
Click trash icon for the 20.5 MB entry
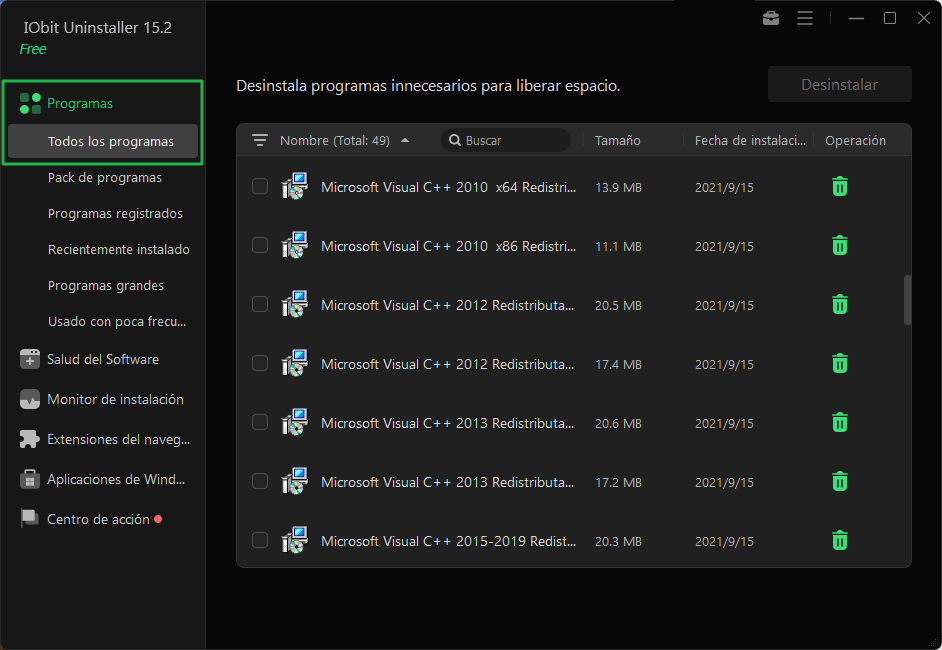[840, 305]
